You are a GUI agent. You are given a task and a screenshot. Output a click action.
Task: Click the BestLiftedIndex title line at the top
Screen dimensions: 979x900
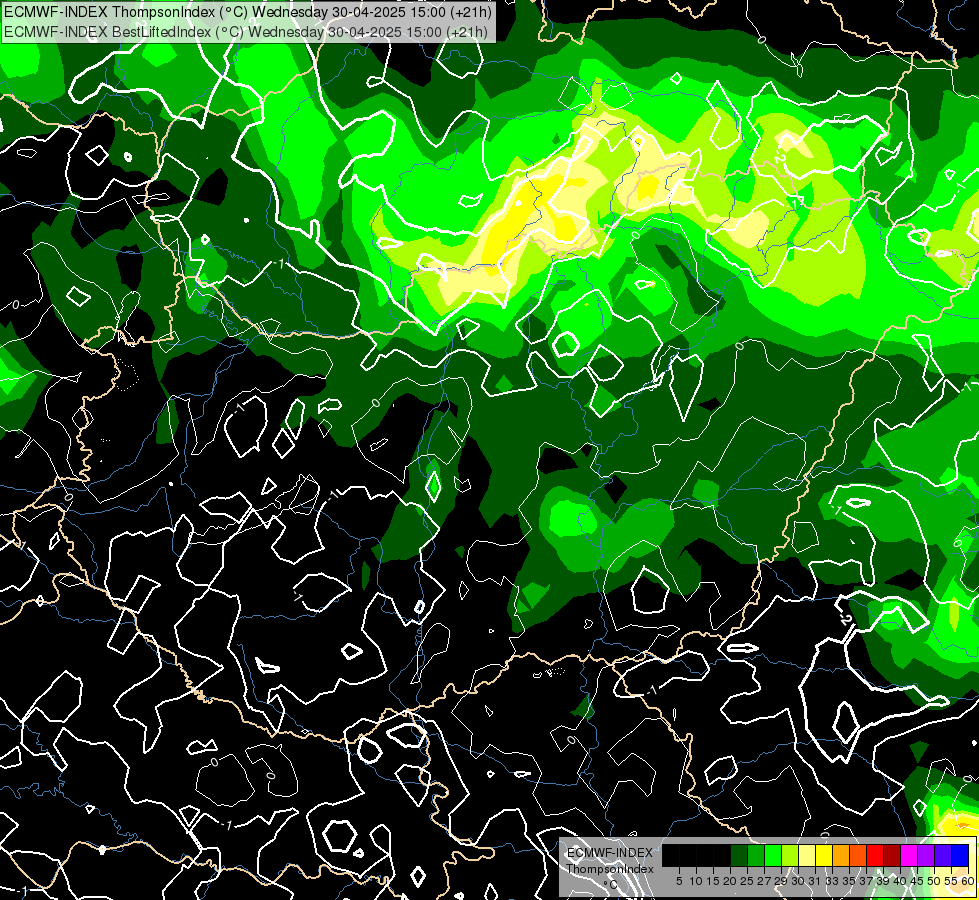coord(245,32)
